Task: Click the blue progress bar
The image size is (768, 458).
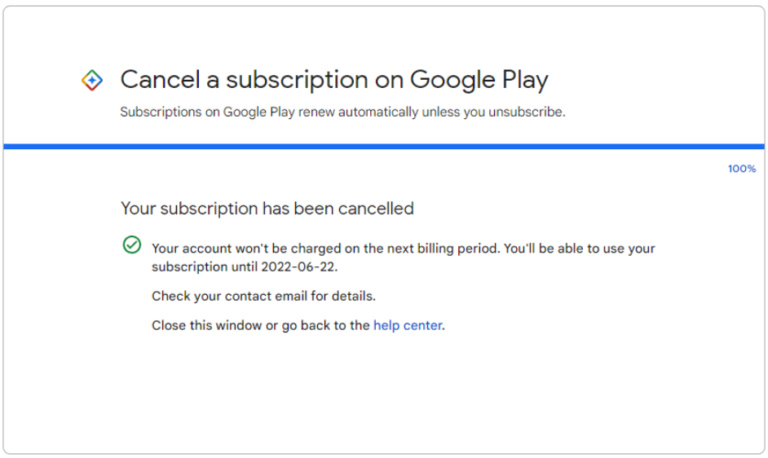Action: click(x=384, y=147)
